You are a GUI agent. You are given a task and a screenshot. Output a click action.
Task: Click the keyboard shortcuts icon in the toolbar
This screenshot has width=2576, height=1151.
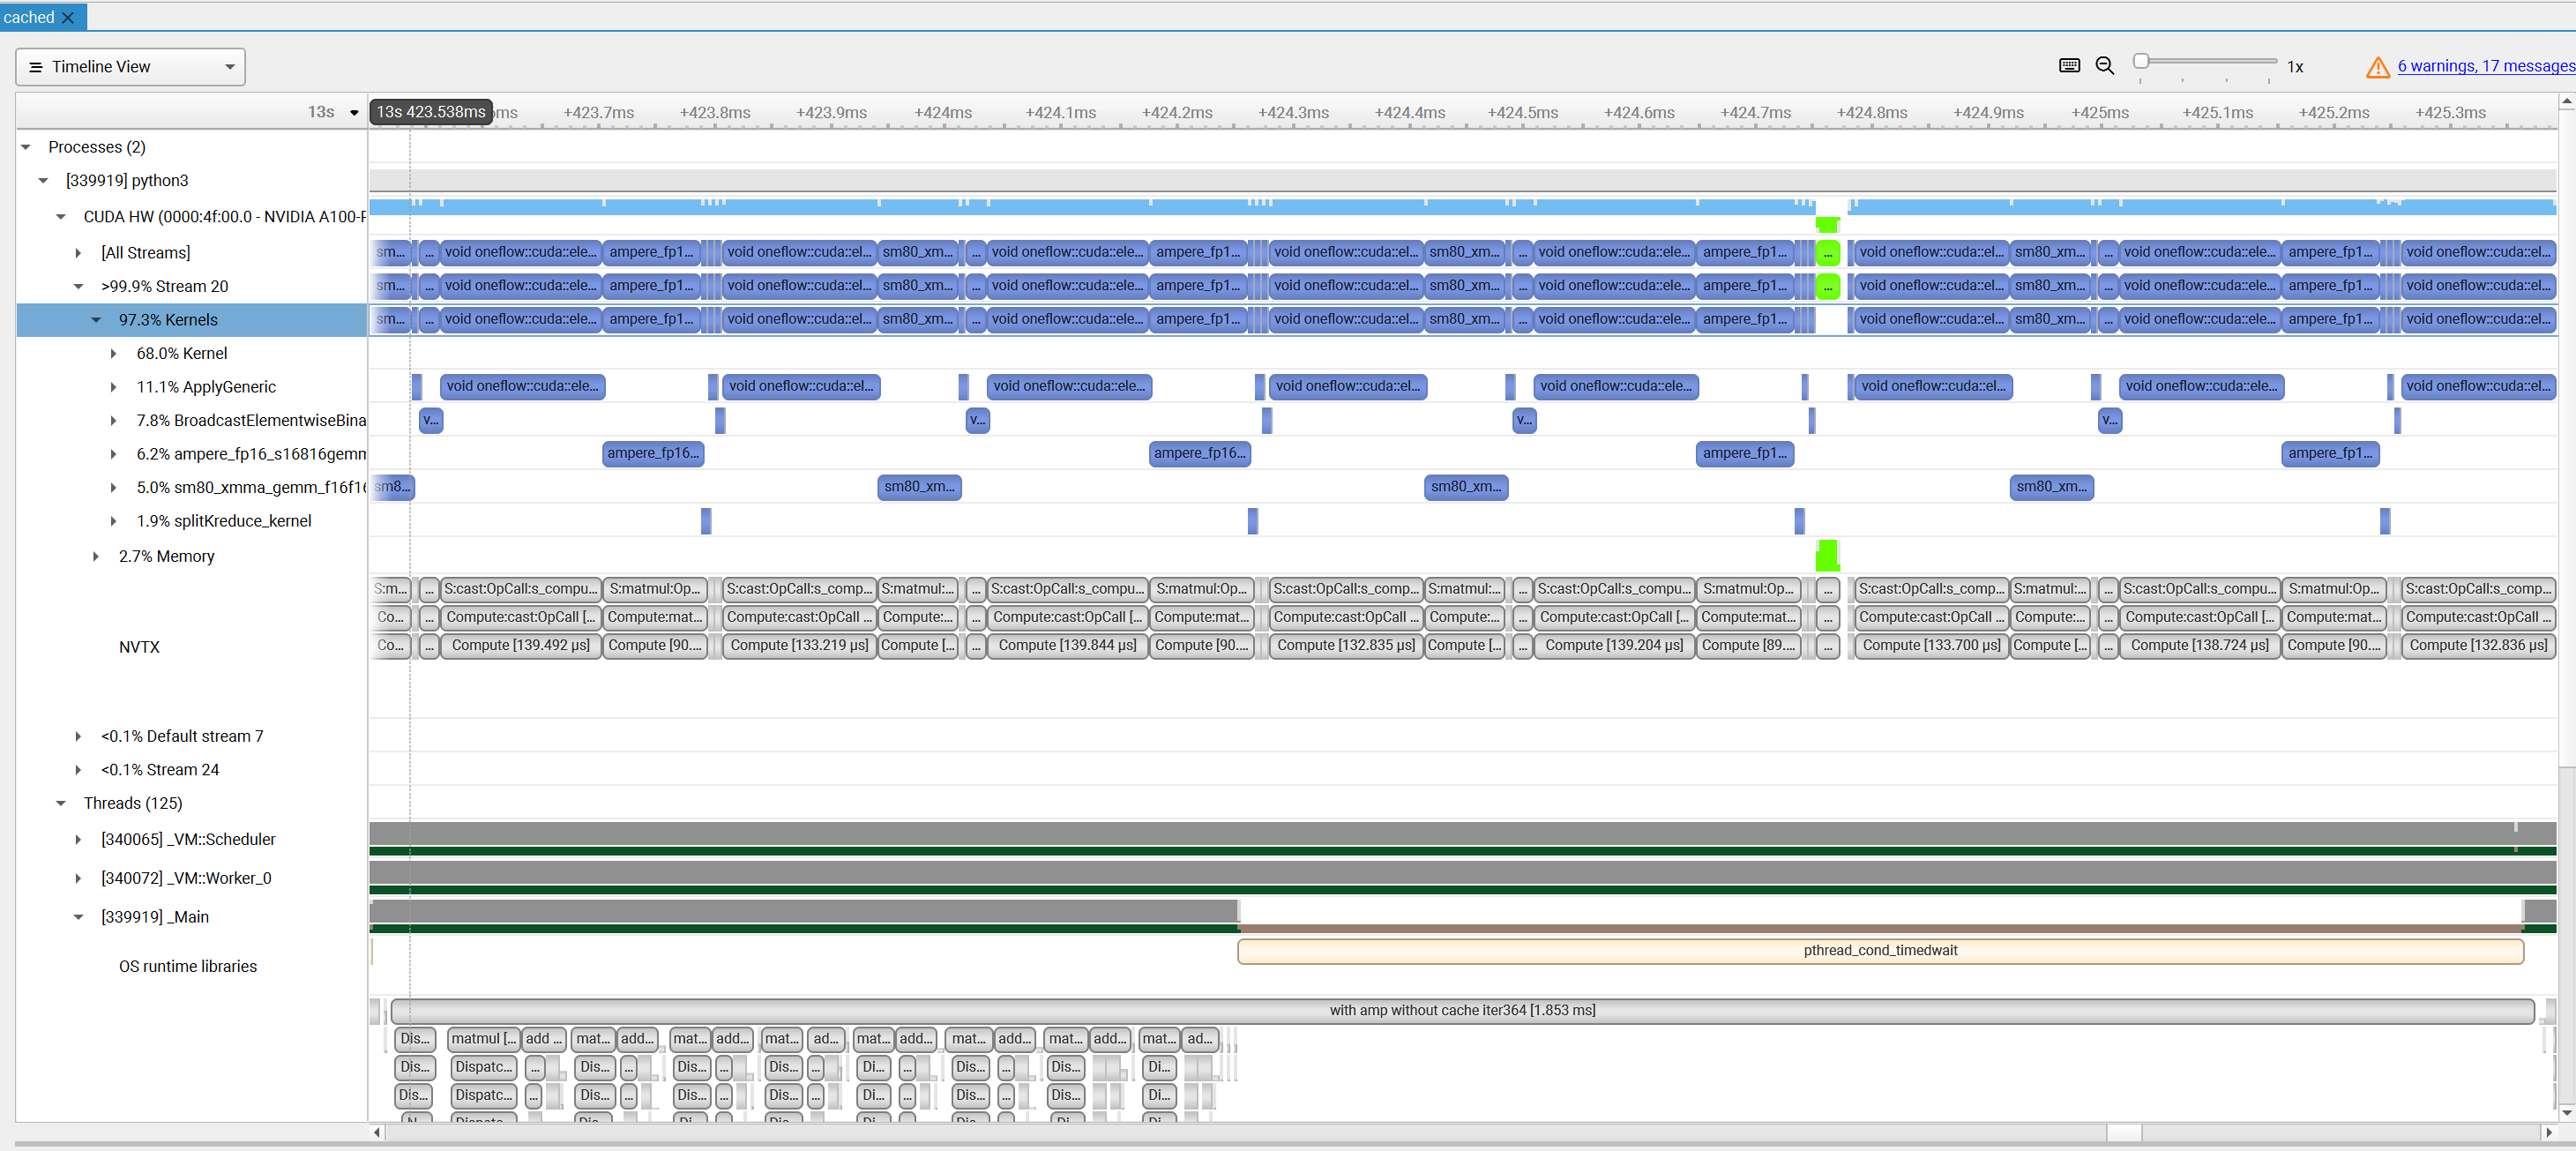coord(2069,65)
